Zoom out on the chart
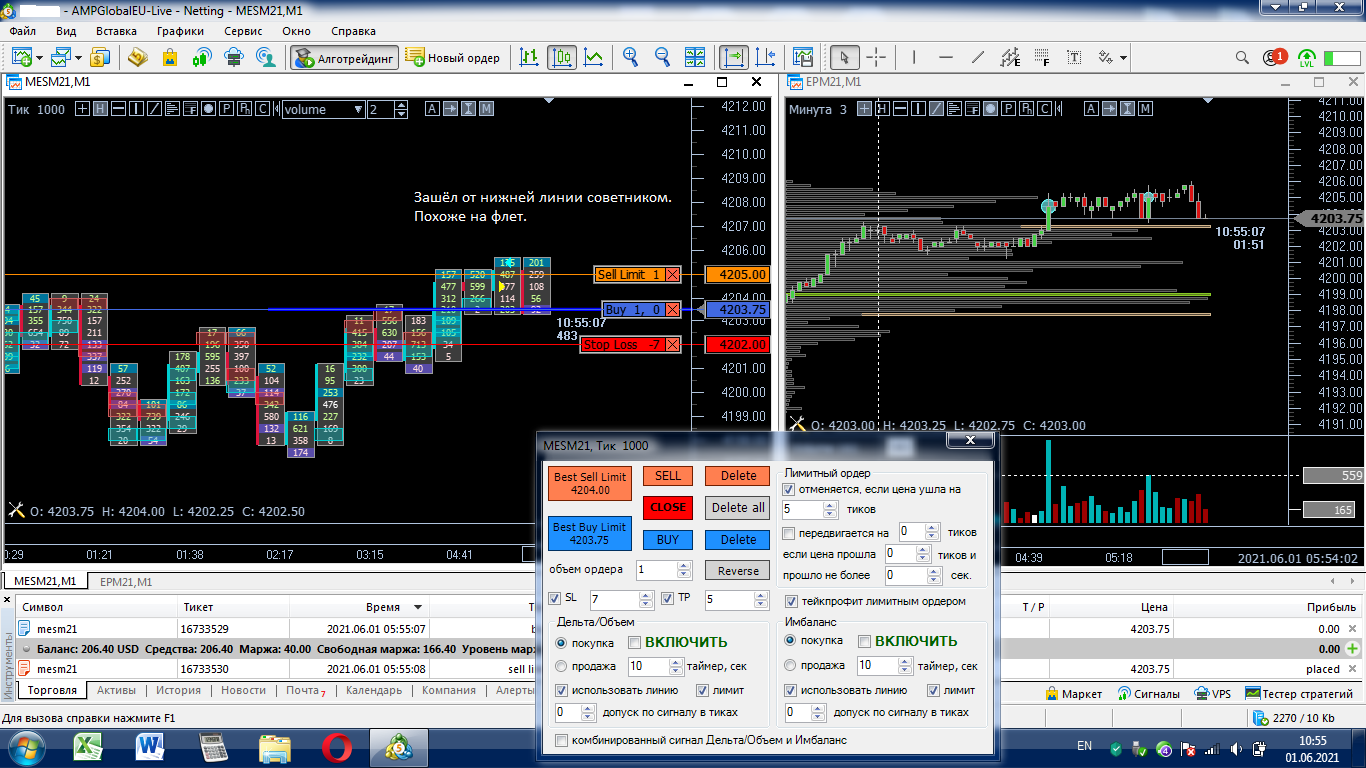 662,57
